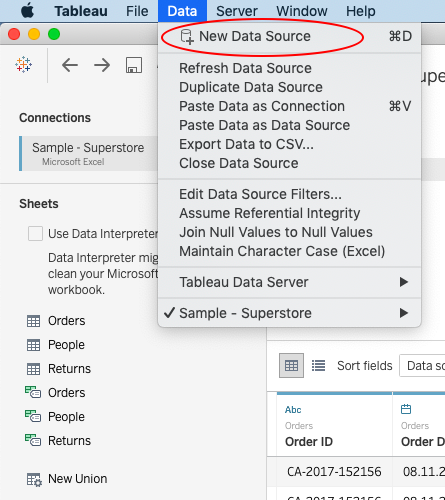
Task: Select the Sample - Superstore connection
Action: pyautogui.click(x=88, y=153)
